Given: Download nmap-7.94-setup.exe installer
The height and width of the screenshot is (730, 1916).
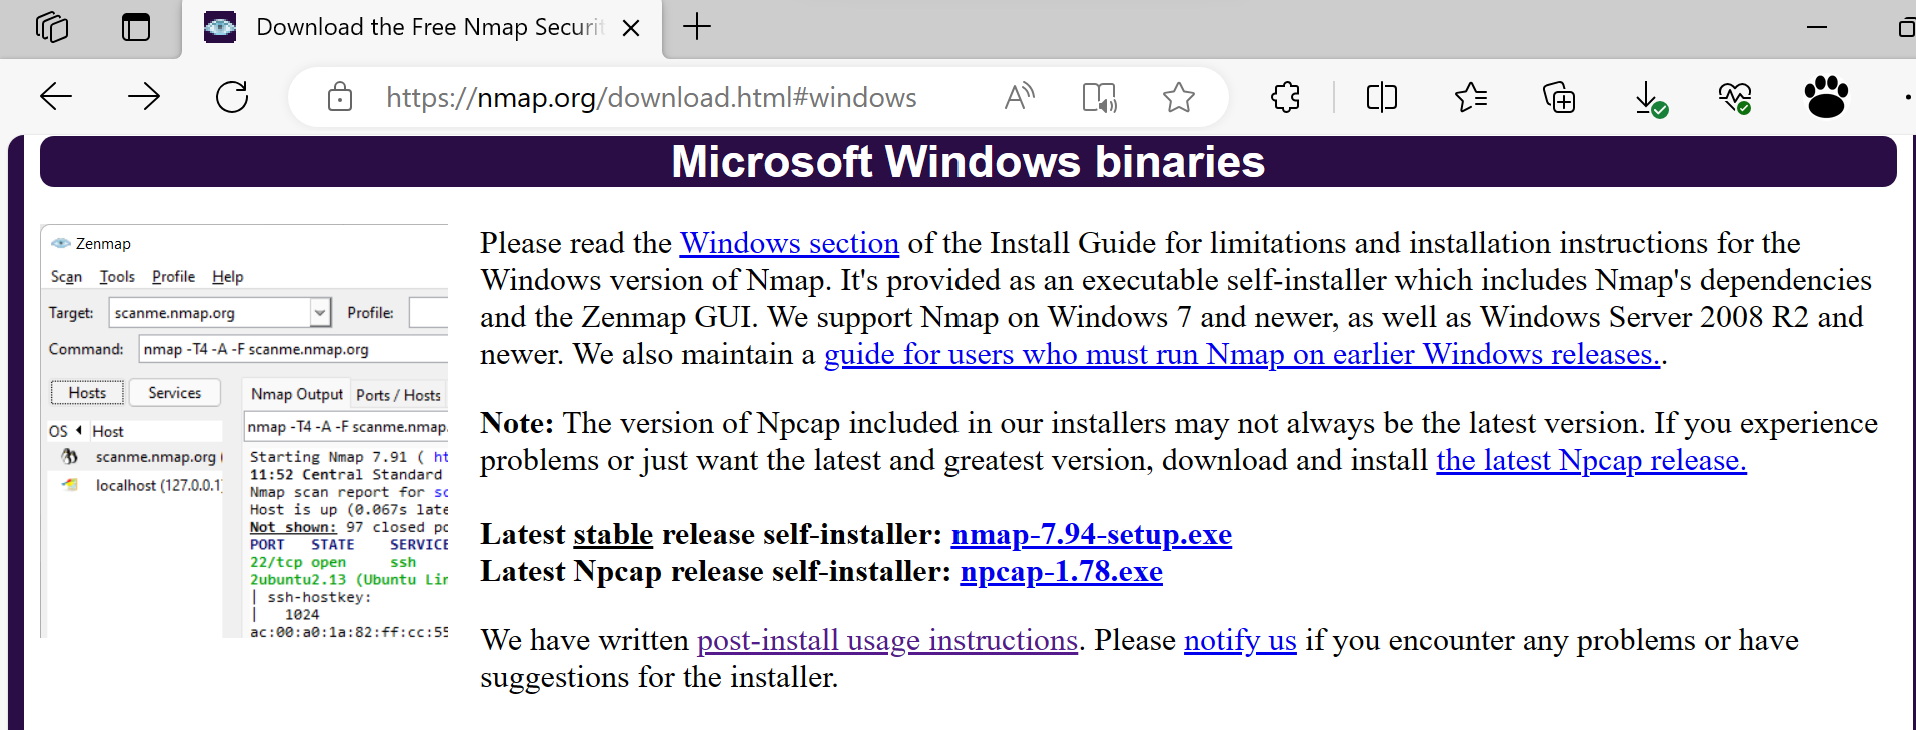Looking at the screenshot, I should point(1090,534).
